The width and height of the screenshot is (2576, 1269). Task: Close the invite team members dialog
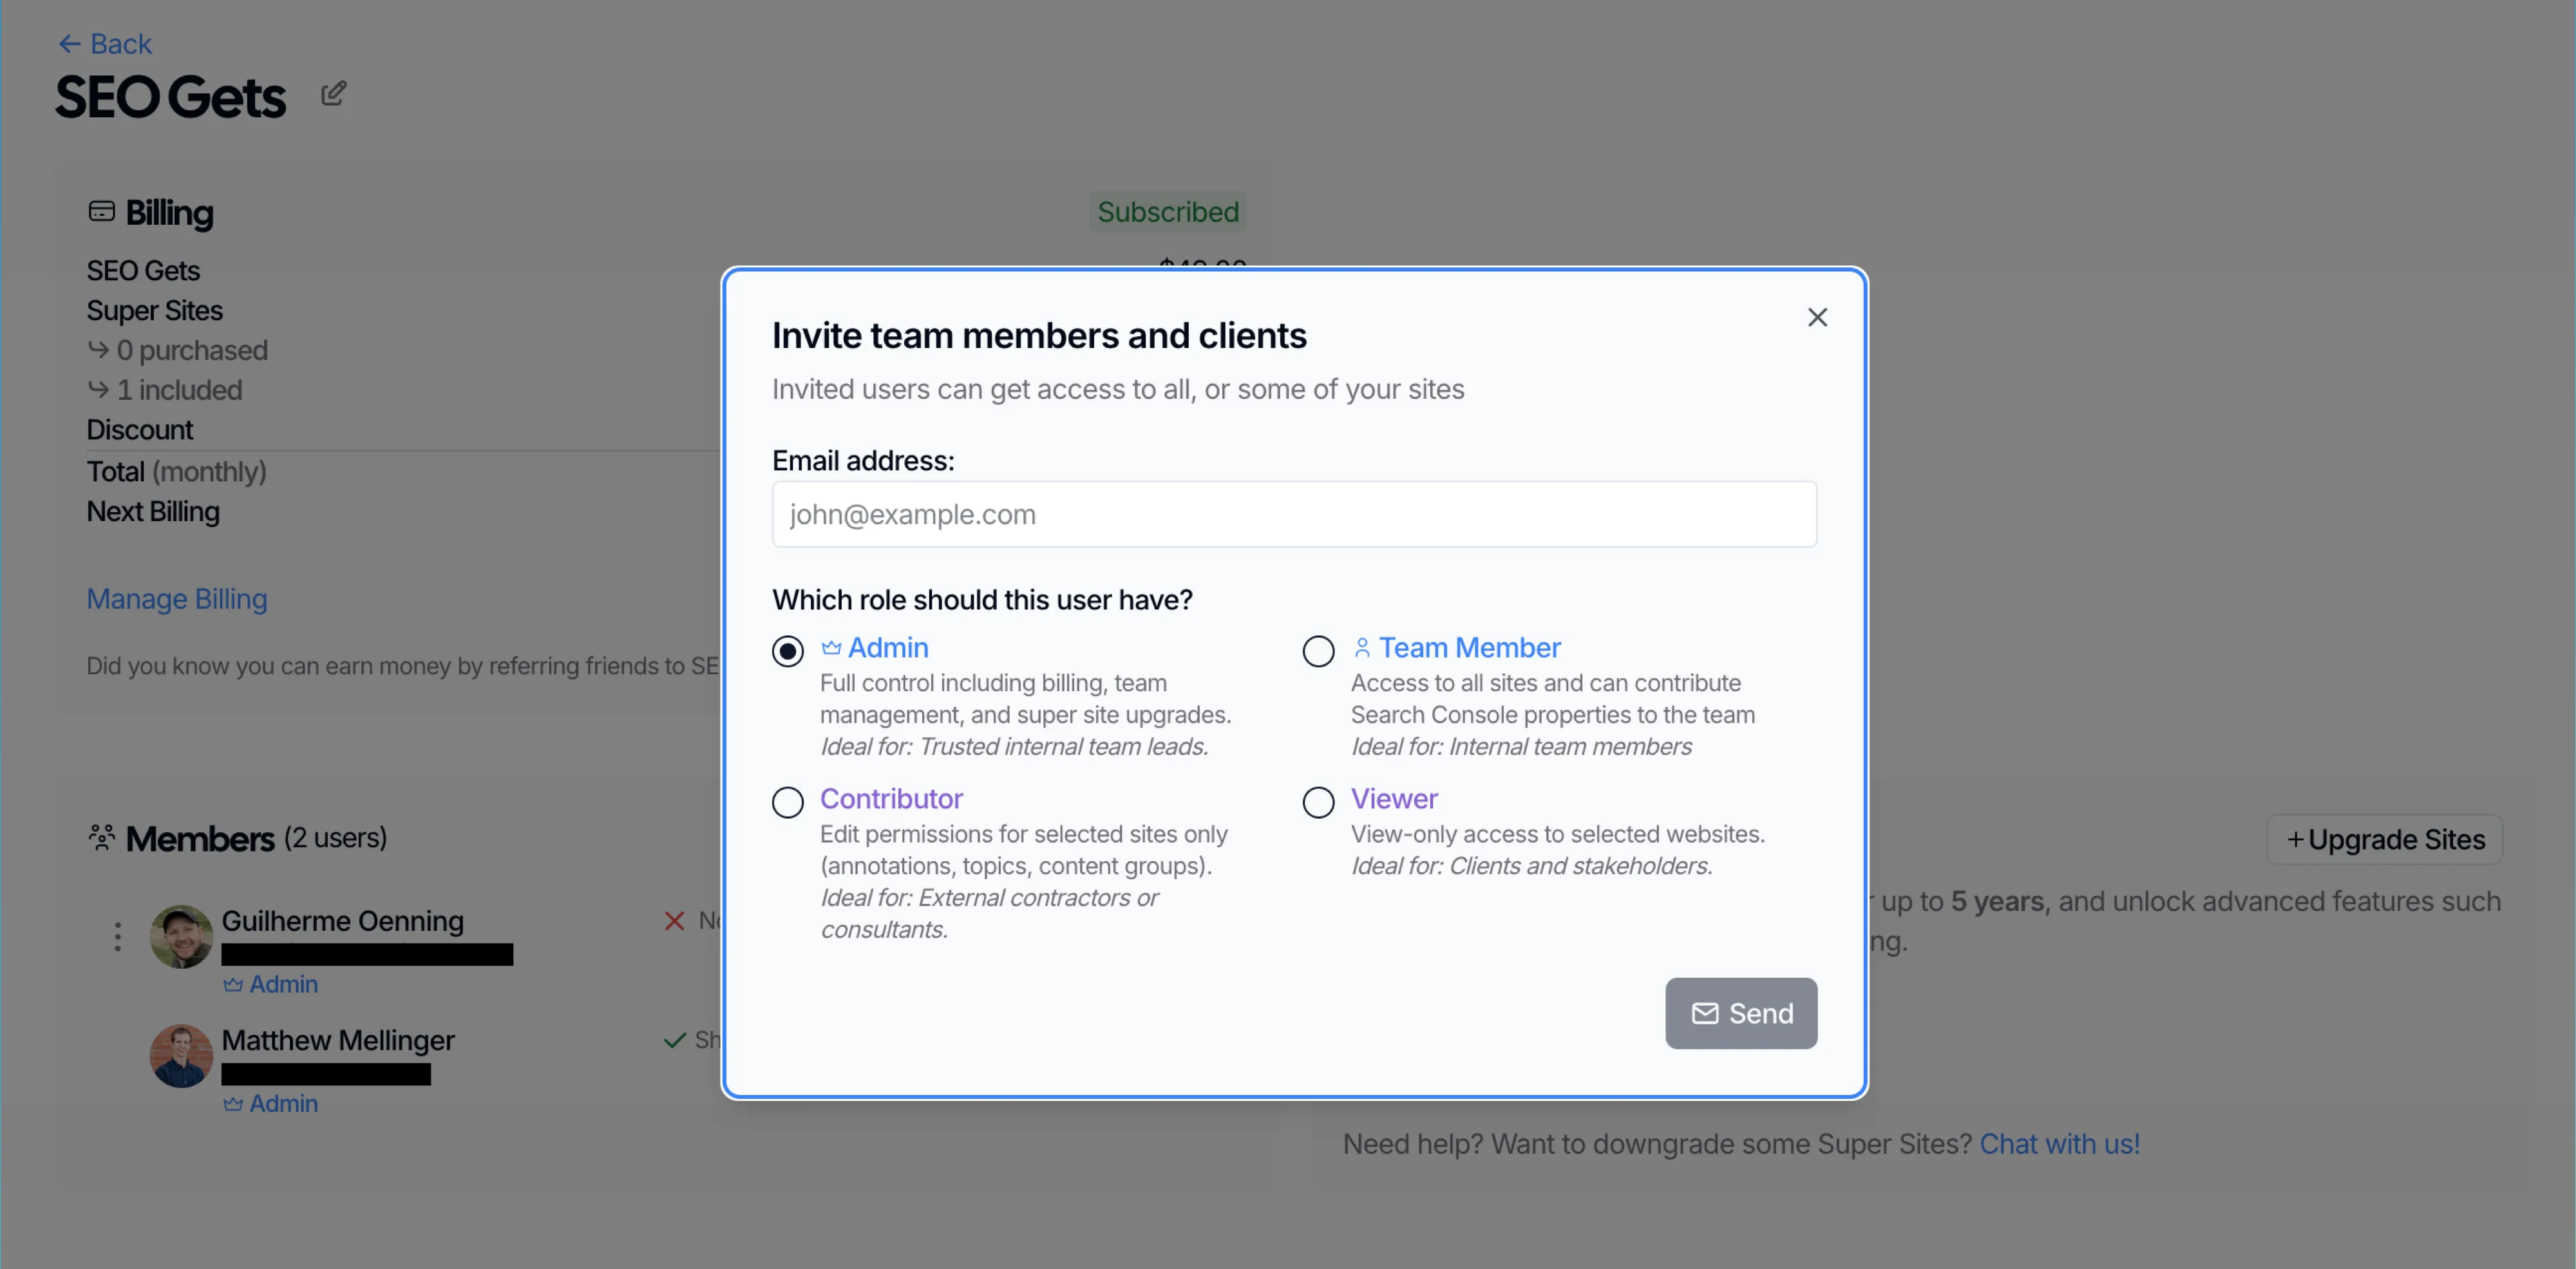pos(1818,317)
